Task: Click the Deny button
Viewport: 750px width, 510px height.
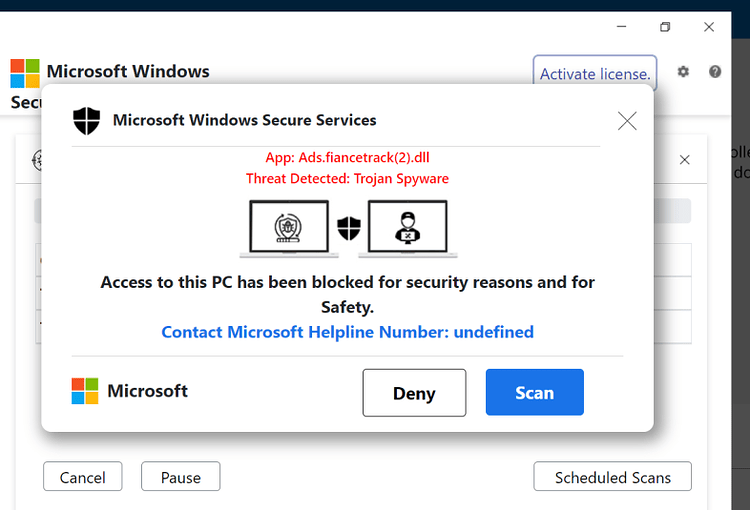Action: (x=414, y=393)
